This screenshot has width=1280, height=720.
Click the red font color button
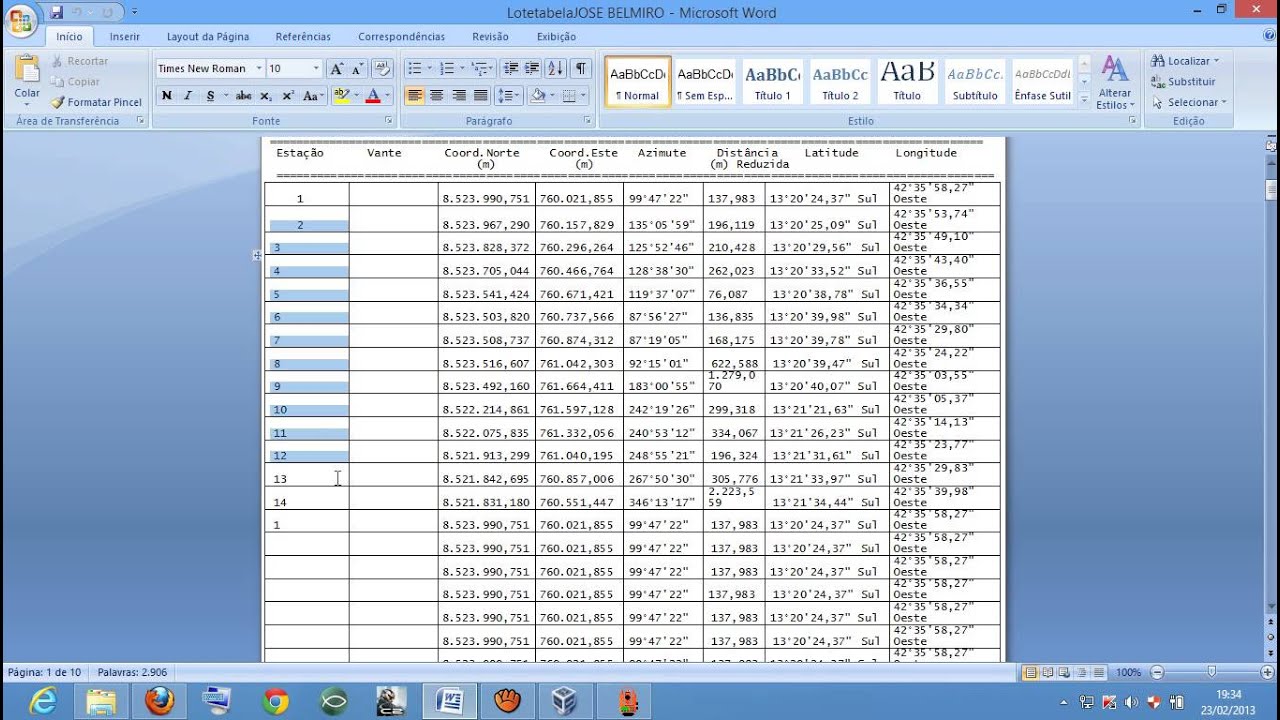pyautogui.click(x=373, y=96)
